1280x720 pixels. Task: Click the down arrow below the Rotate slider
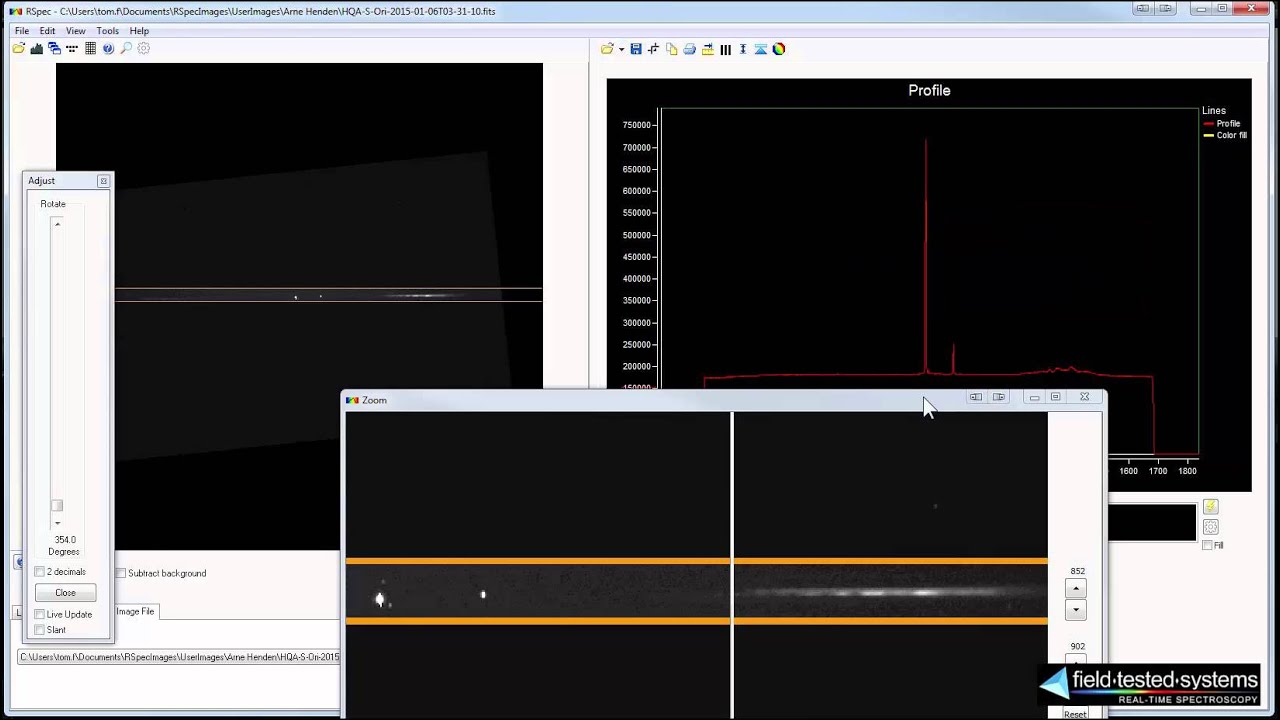click(57, 523)
